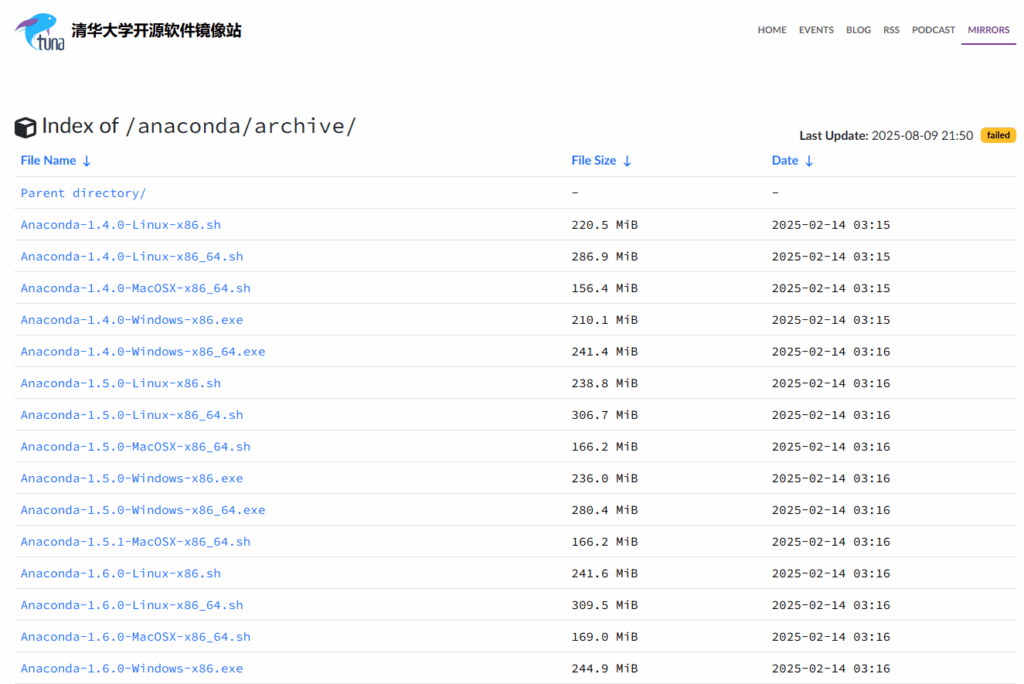Open the HOME navigation item
Viewport: 1024px width, 684px height.
point(771,30)
